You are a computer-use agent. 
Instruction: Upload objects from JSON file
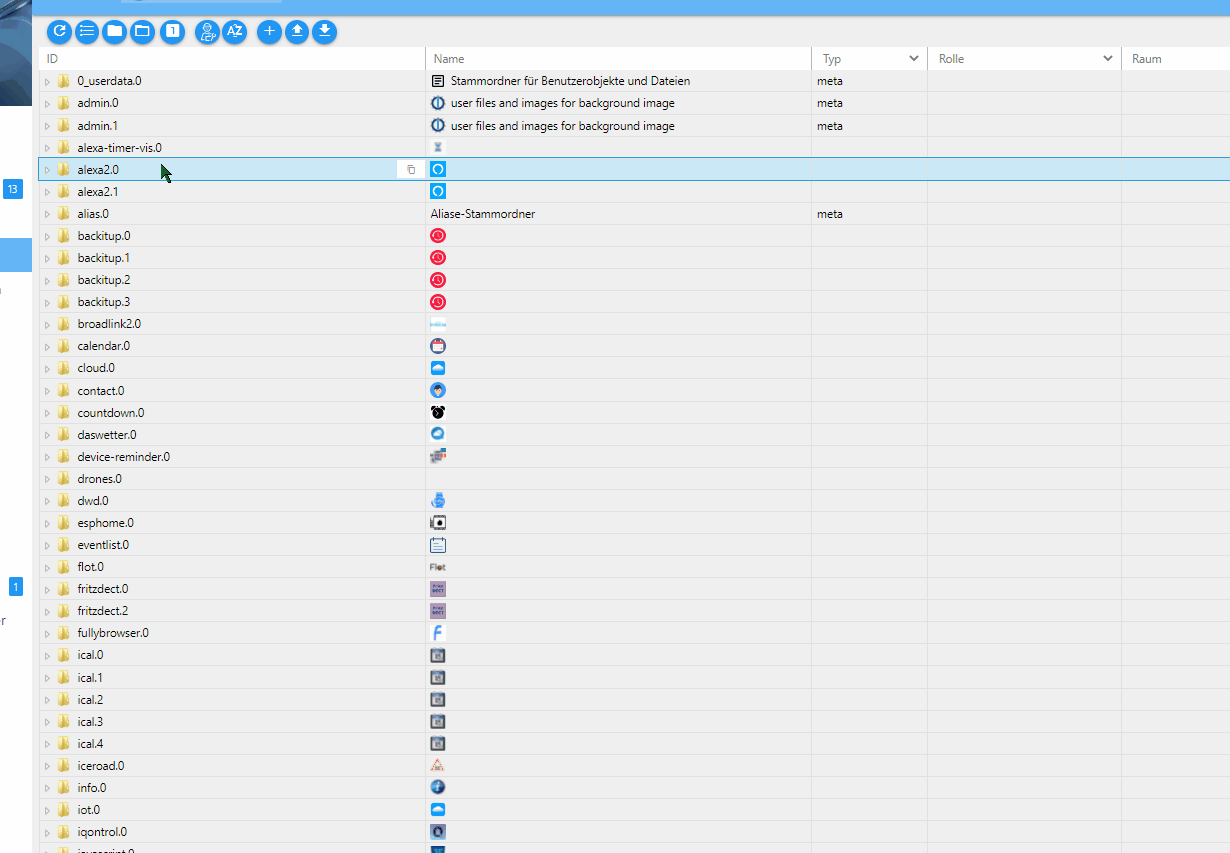tap(297, 31)
